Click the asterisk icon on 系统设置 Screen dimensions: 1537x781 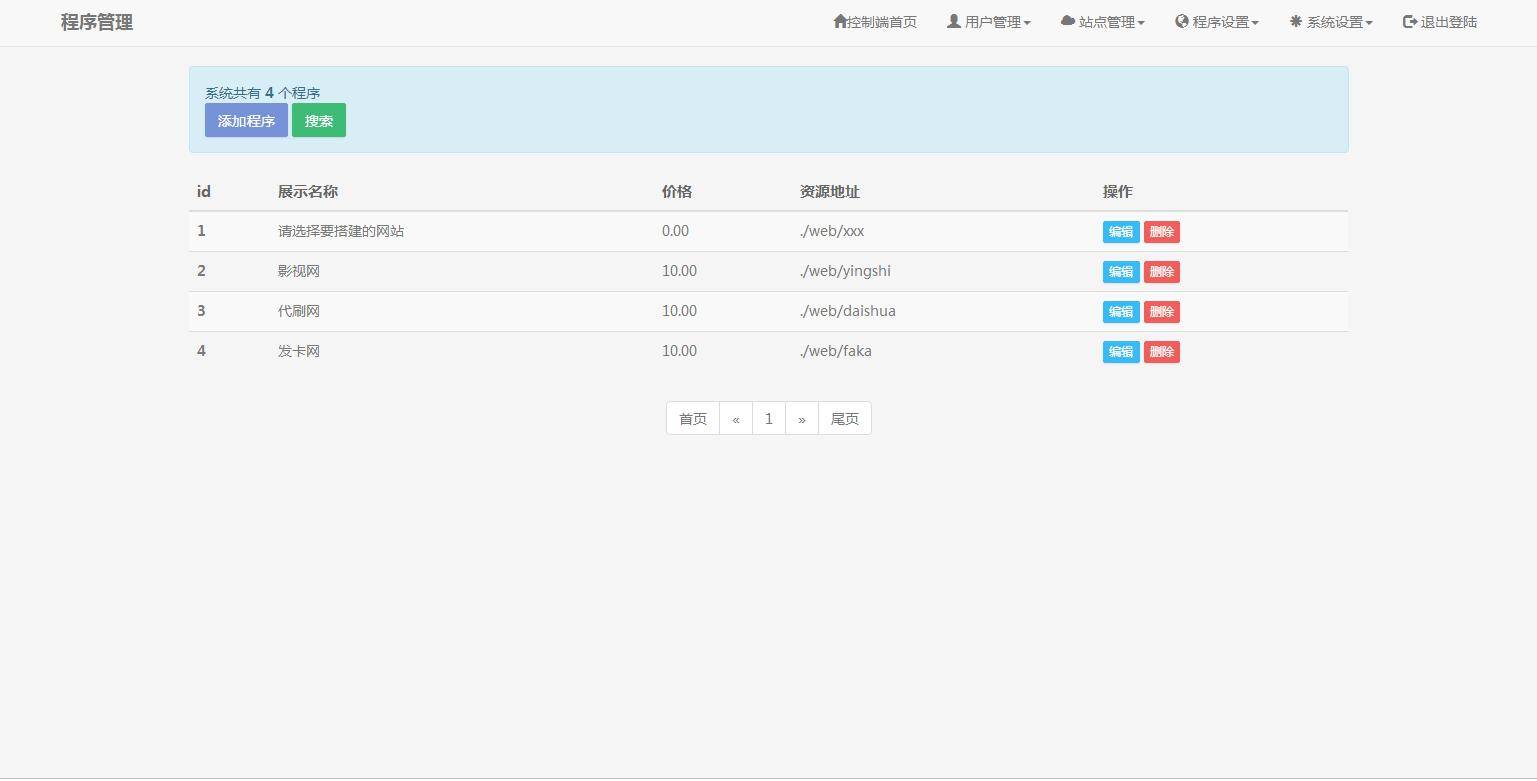[1295, 21]
